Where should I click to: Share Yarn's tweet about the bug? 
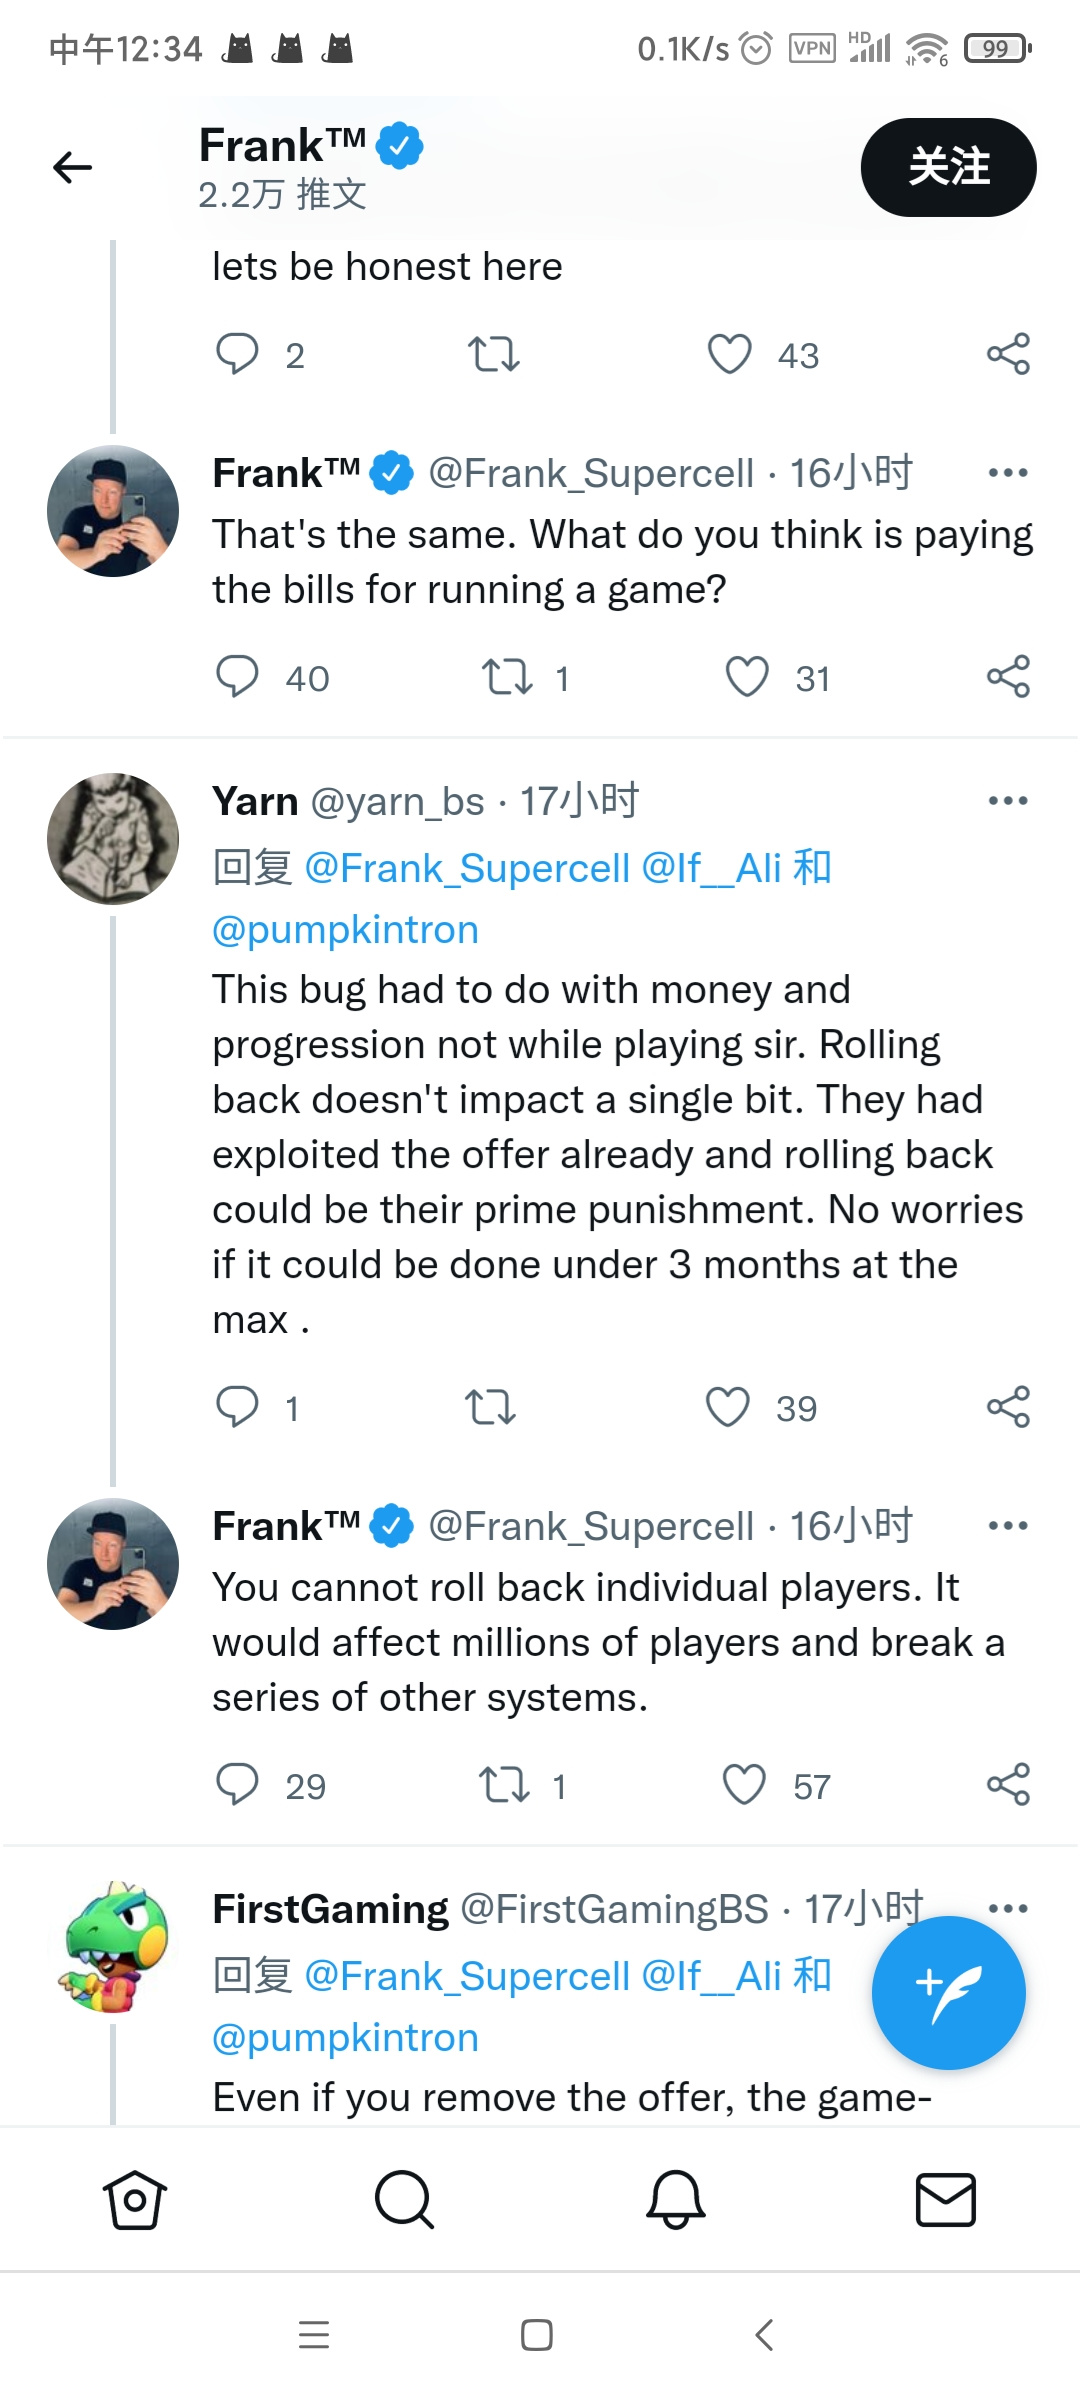1008,1407
